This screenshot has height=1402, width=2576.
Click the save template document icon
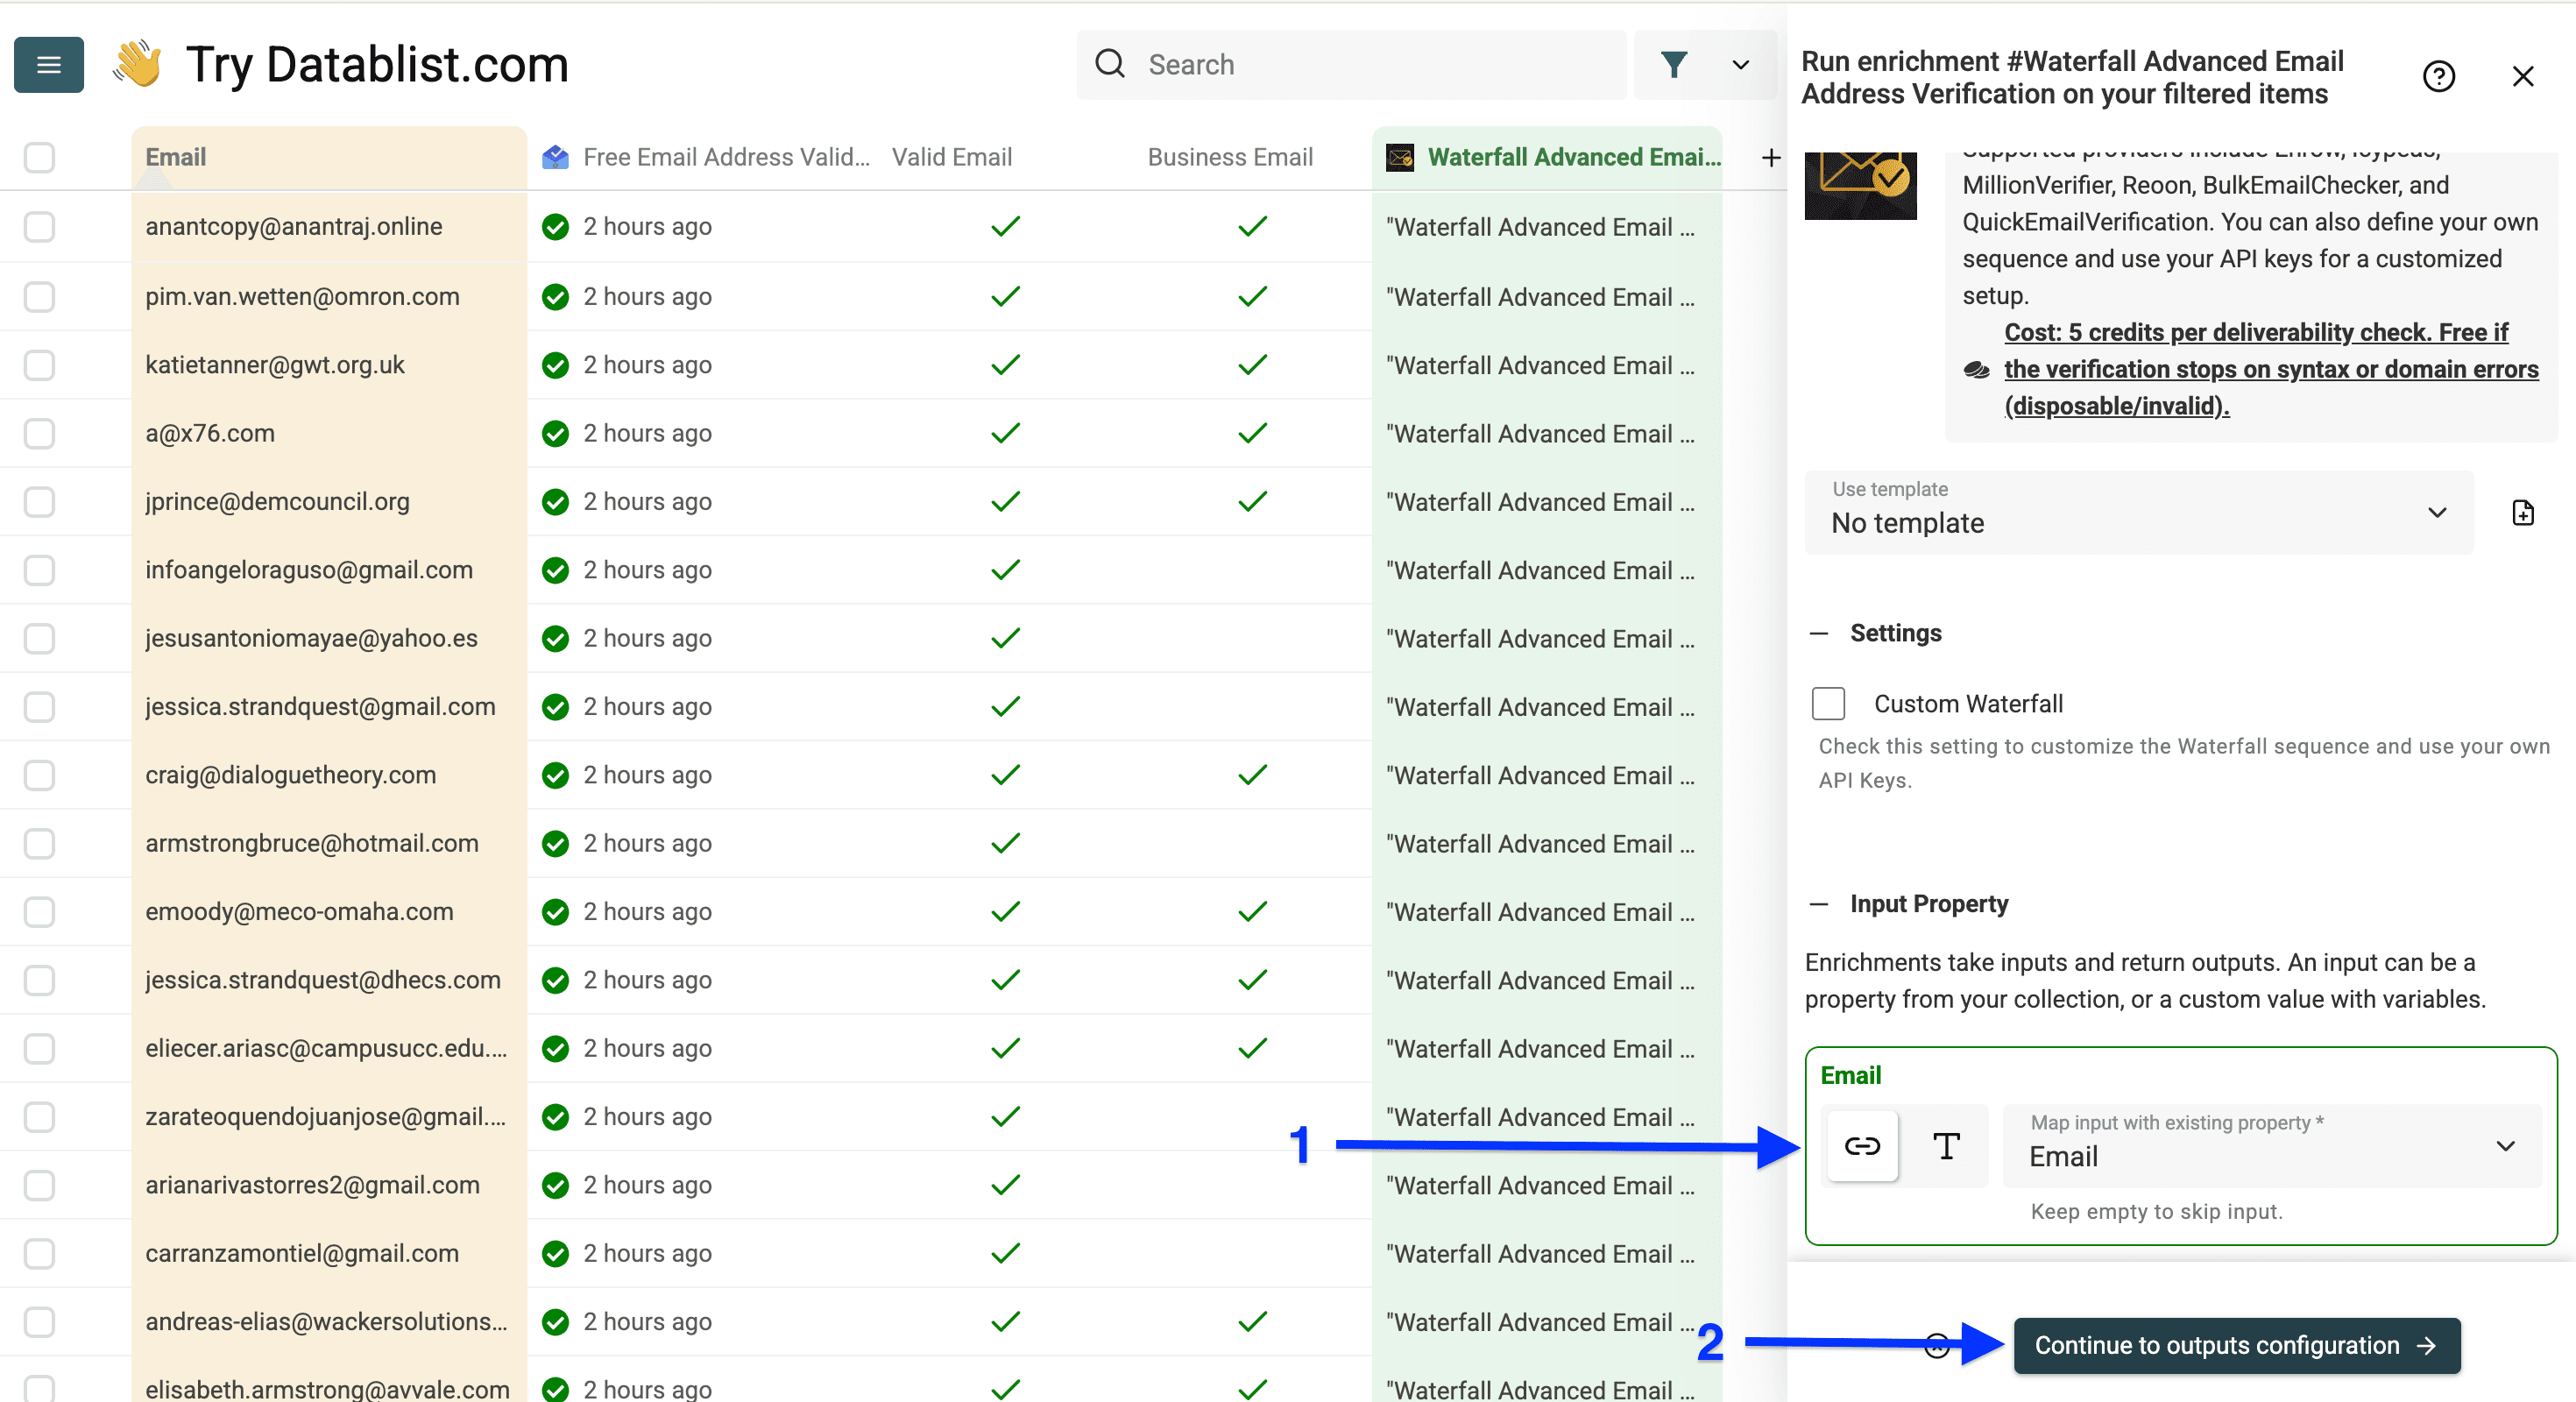tap(2524, 512)
